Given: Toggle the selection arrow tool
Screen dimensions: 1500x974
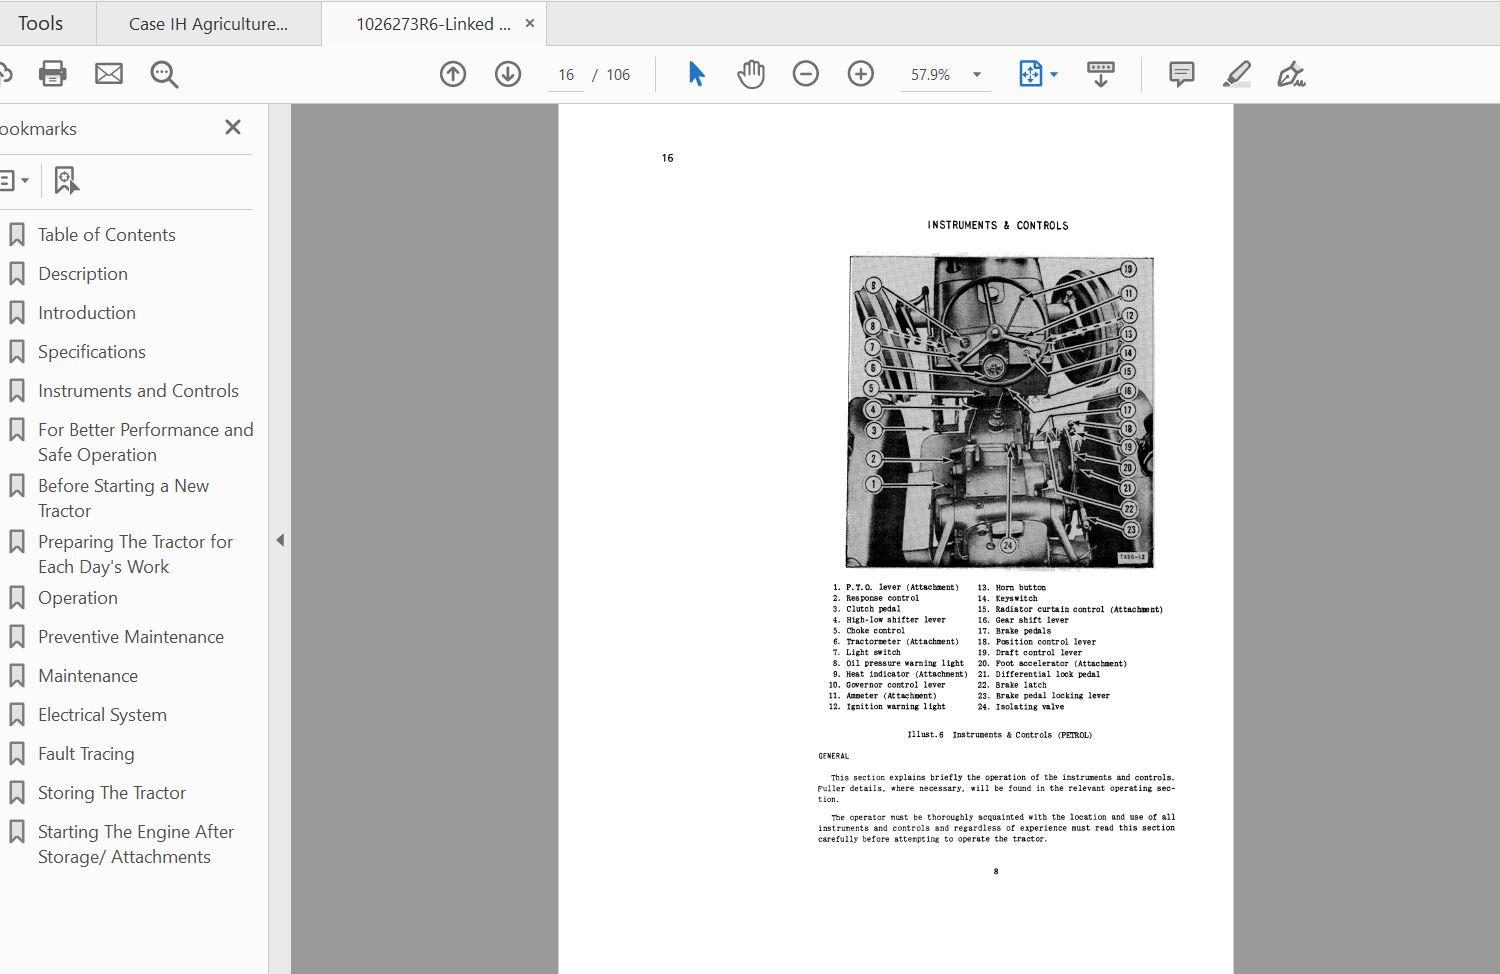Looking at the screenshot, I should 697,73.
